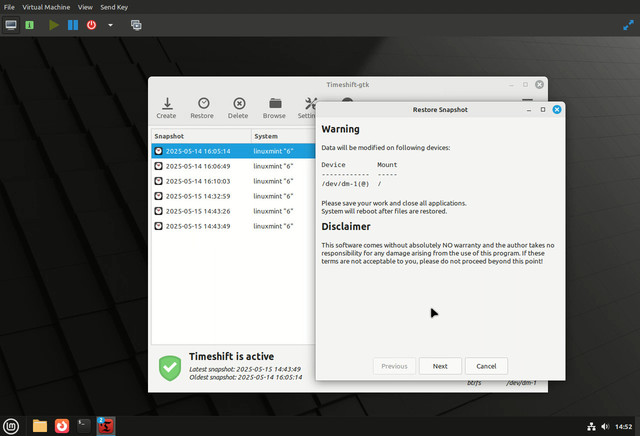The height and width of the screenshot is (436, 640).
Task: Select snapshot 2025-05-14 16:06:49
Action: [x=233, y=166]
